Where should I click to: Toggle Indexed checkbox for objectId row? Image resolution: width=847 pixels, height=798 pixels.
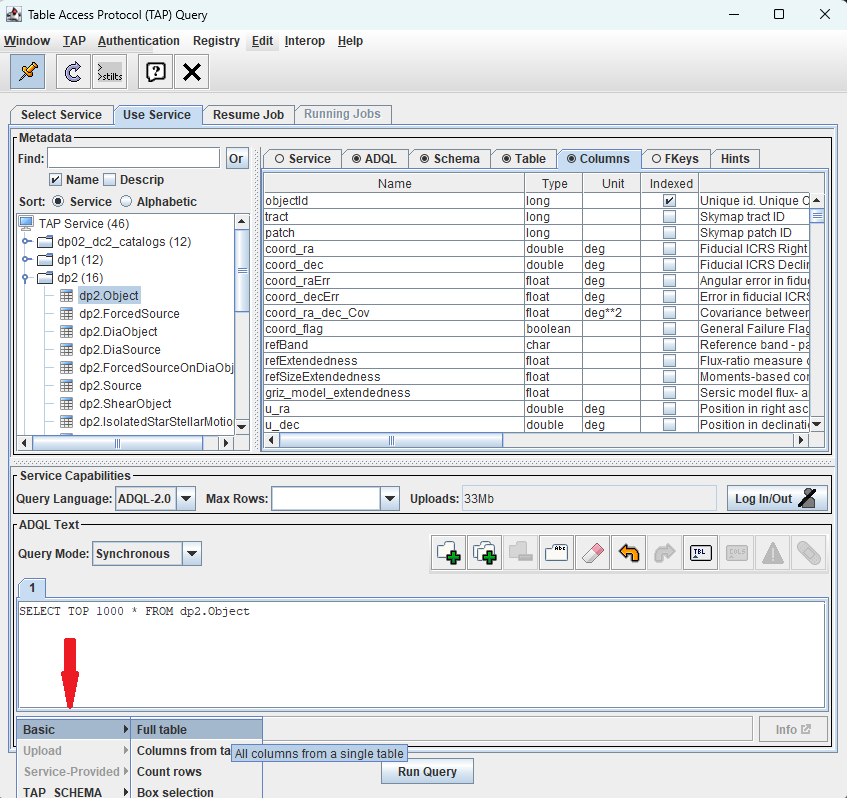(669, 200)
